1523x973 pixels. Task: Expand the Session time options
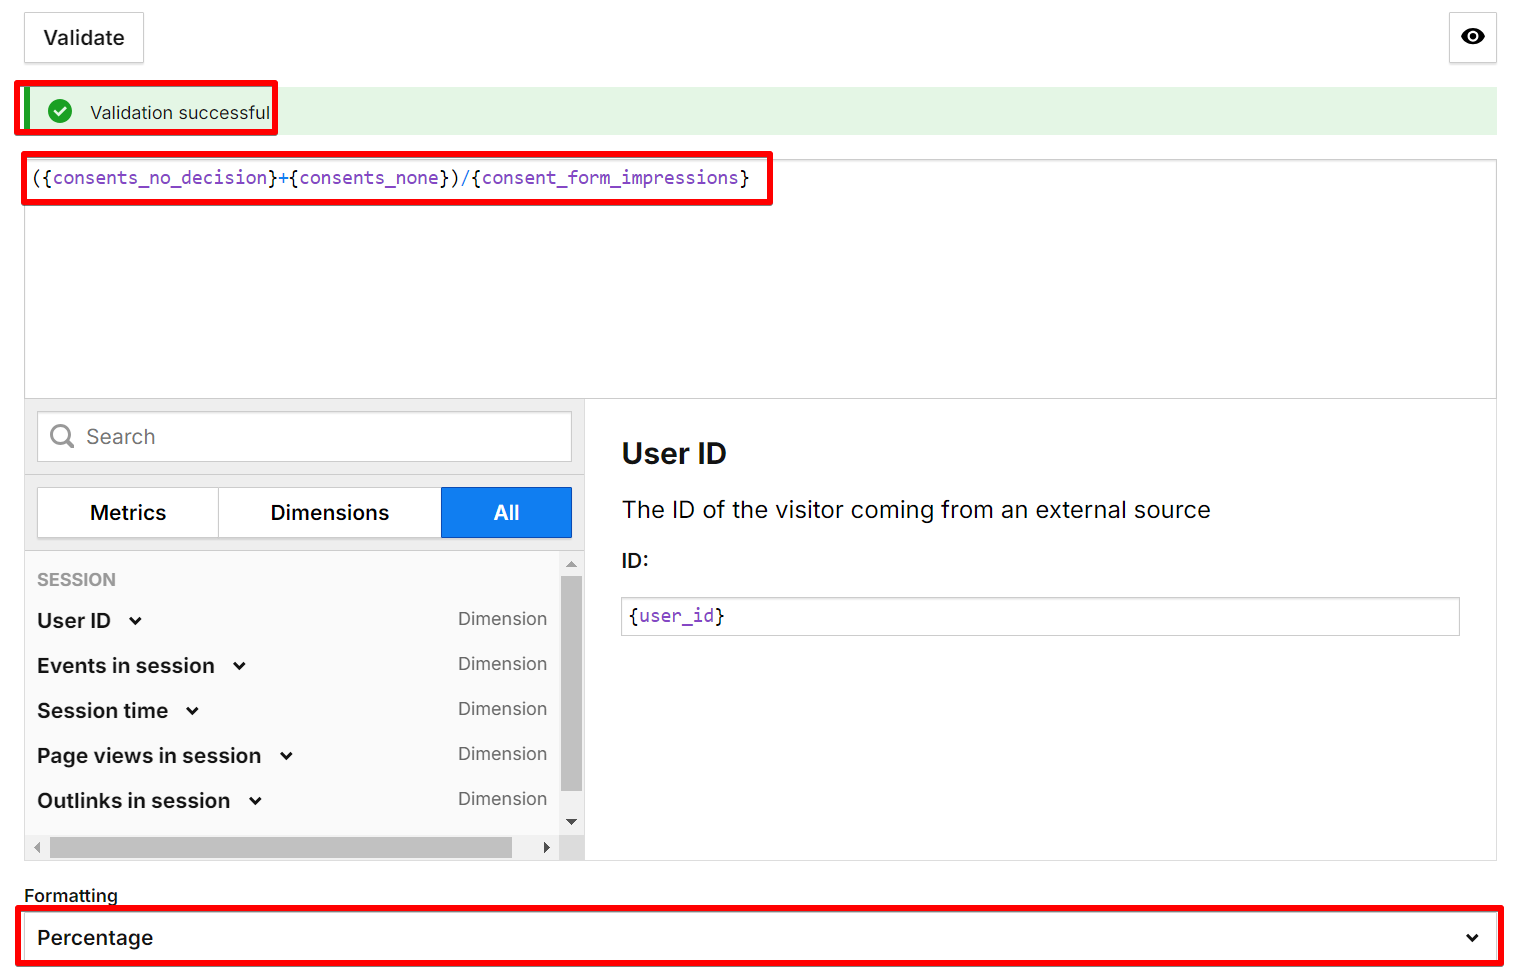tap(192, 711)
